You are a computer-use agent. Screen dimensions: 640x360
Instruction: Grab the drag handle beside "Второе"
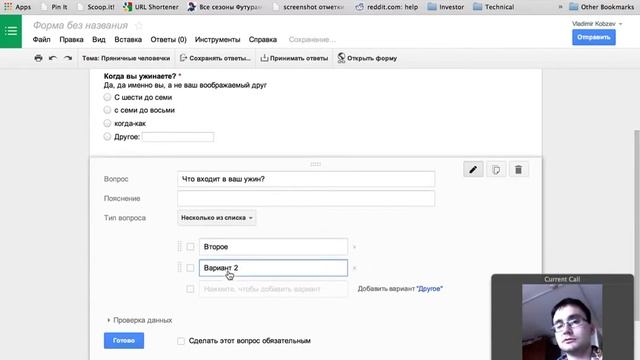[179, 247]
